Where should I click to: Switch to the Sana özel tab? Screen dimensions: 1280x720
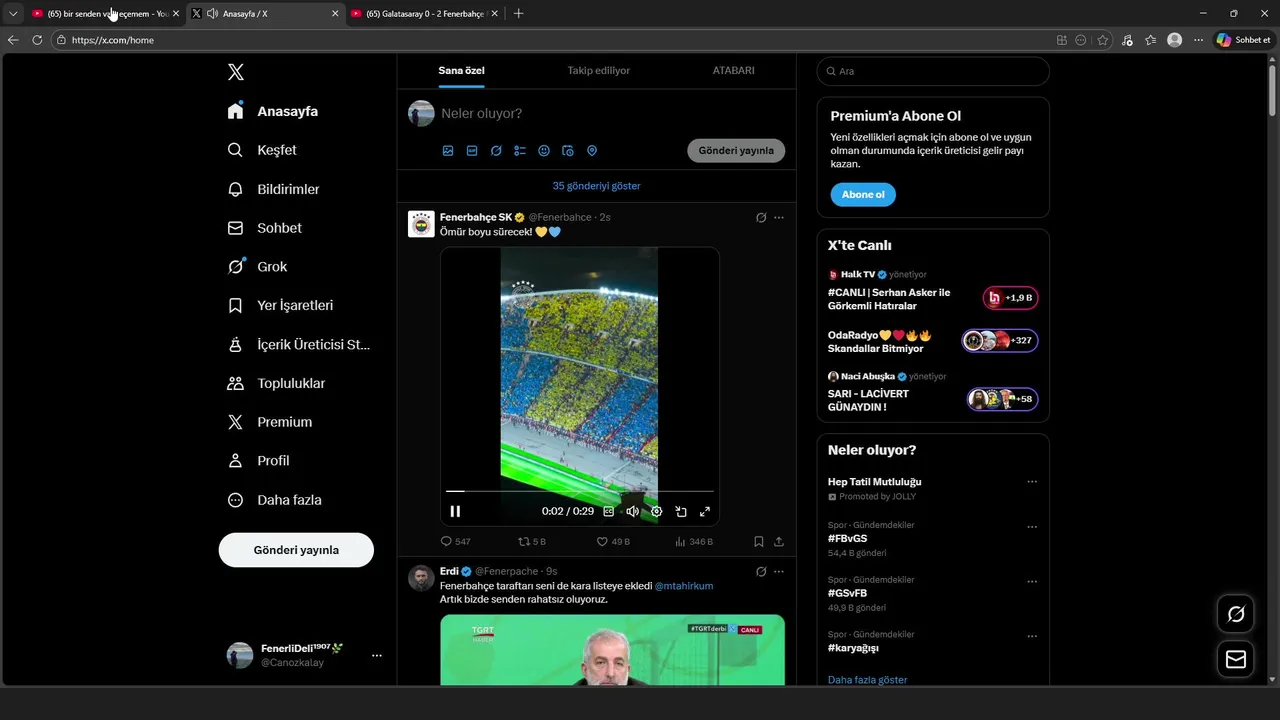pos(461,71)
